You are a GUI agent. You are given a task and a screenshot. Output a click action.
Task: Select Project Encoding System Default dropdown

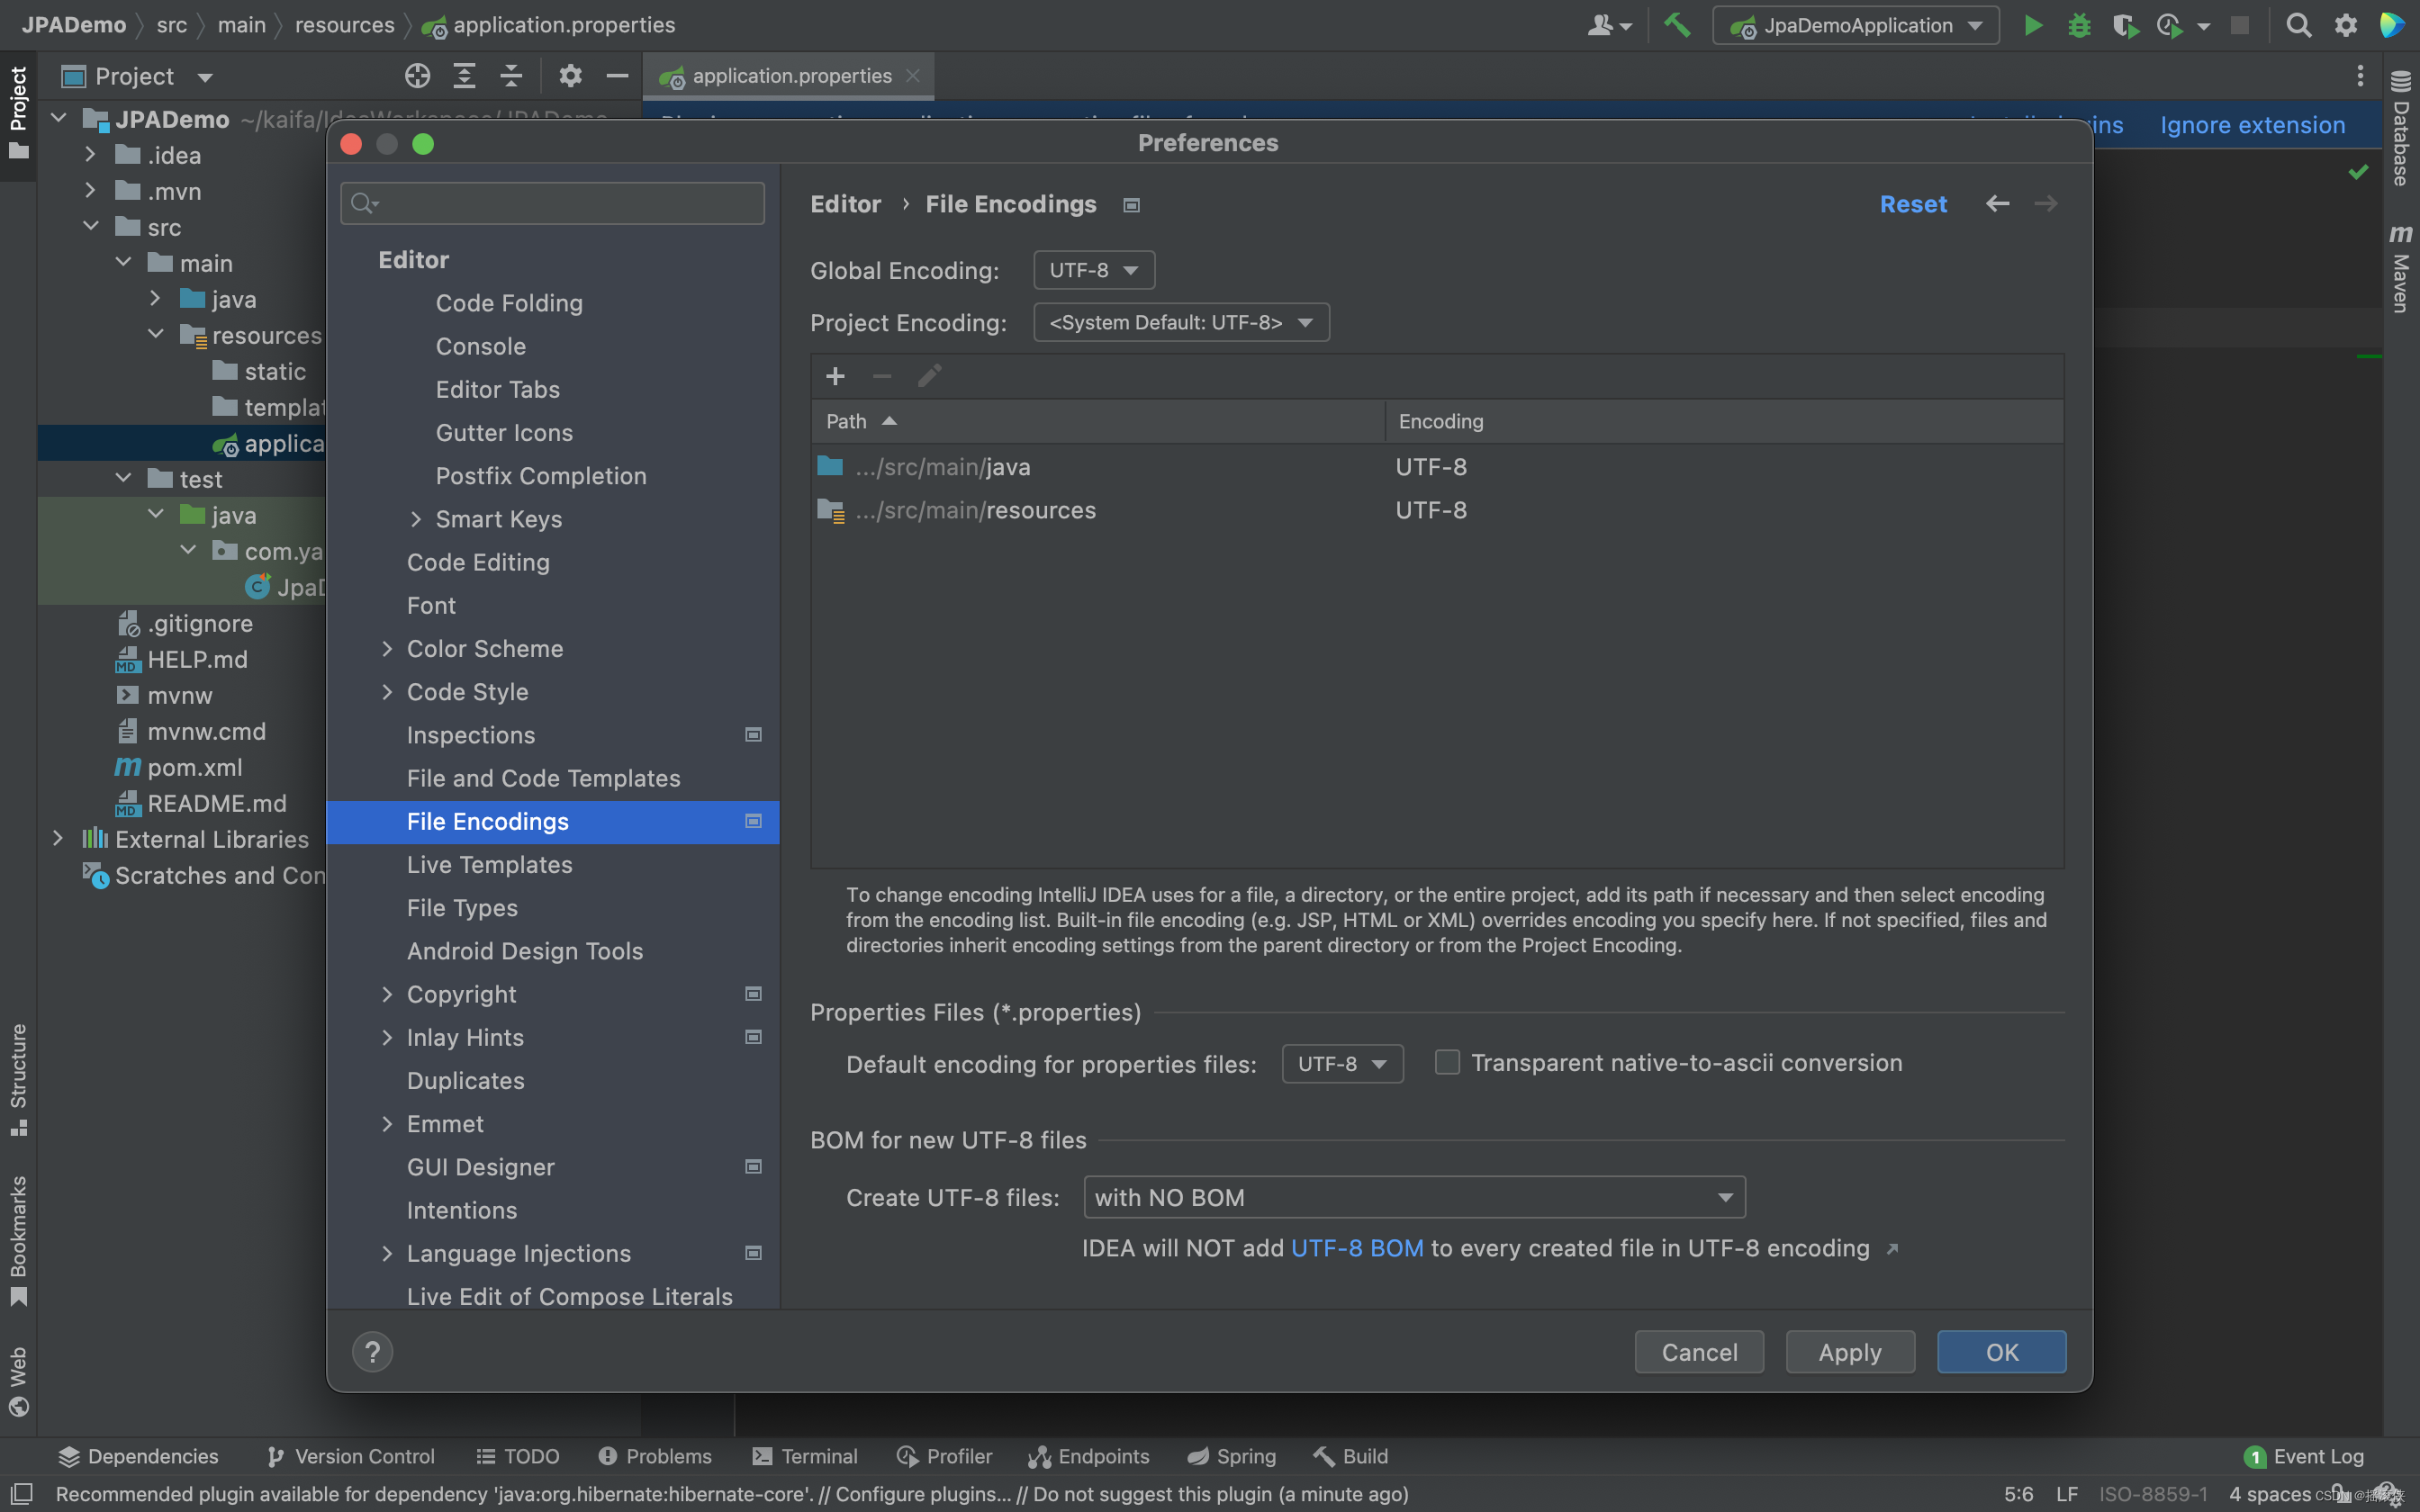(1178, 320)
